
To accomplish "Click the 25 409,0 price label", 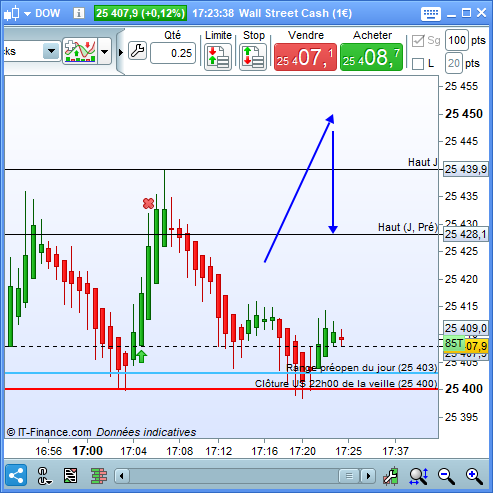I will click(x=466, y=328).
